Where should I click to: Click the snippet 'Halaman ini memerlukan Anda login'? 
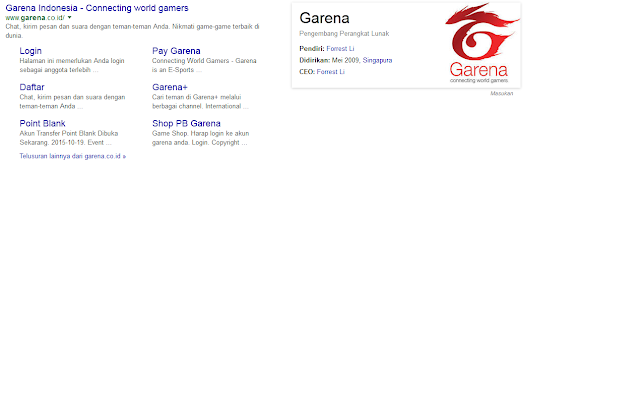(x=72, y=60)
